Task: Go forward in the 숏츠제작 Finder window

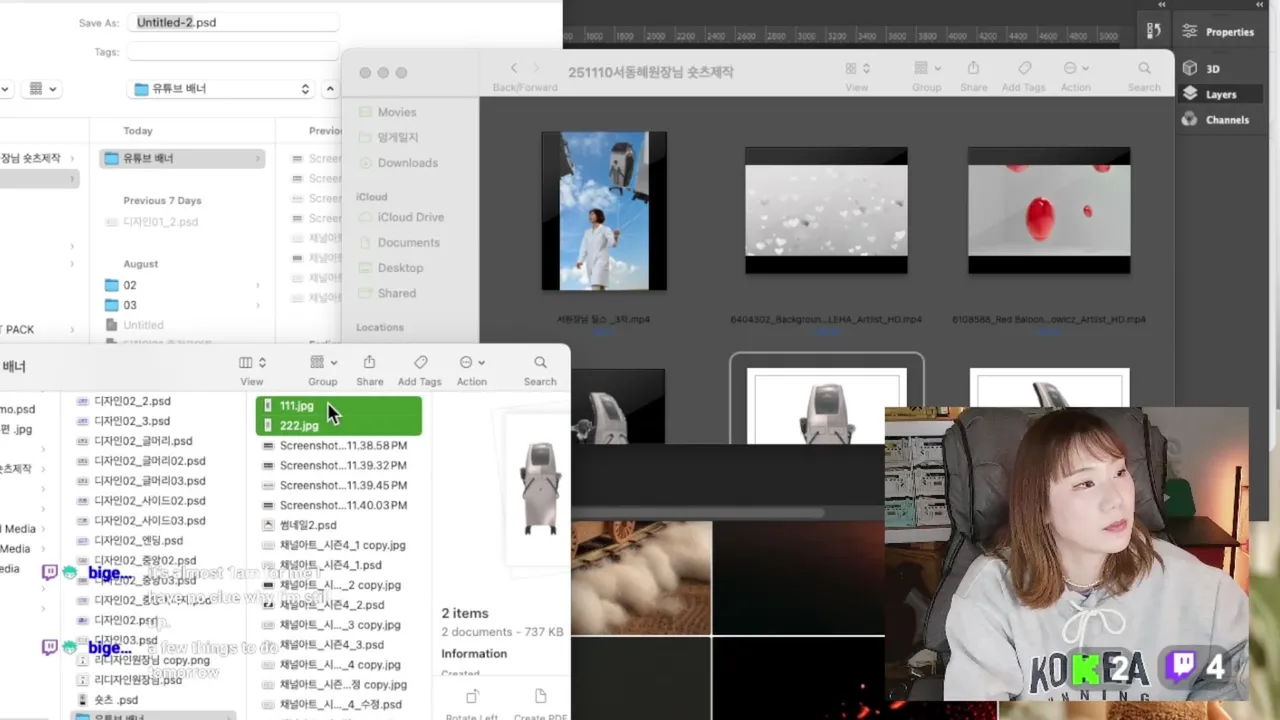Action: (536, 68)
